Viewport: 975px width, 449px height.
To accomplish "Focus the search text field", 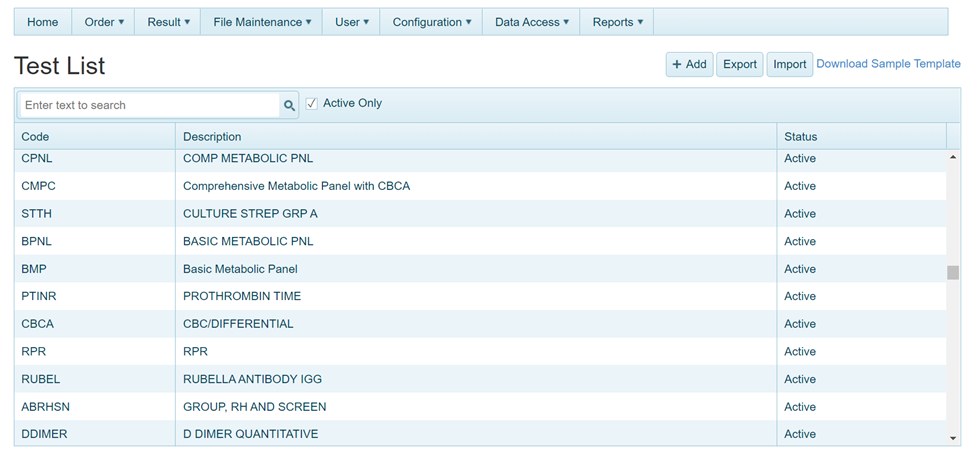I will (x=148, y=105).
